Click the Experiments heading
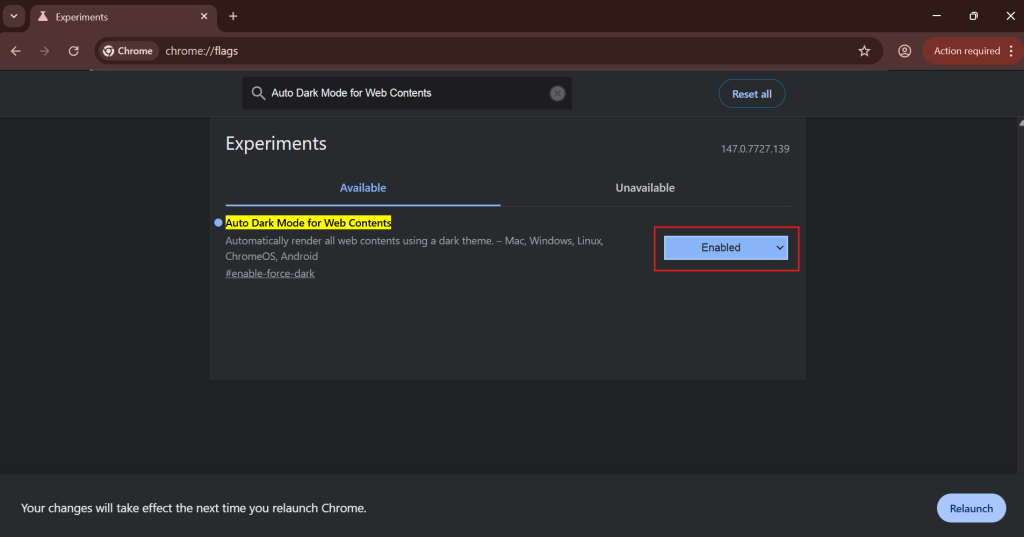 pos(276,144)
